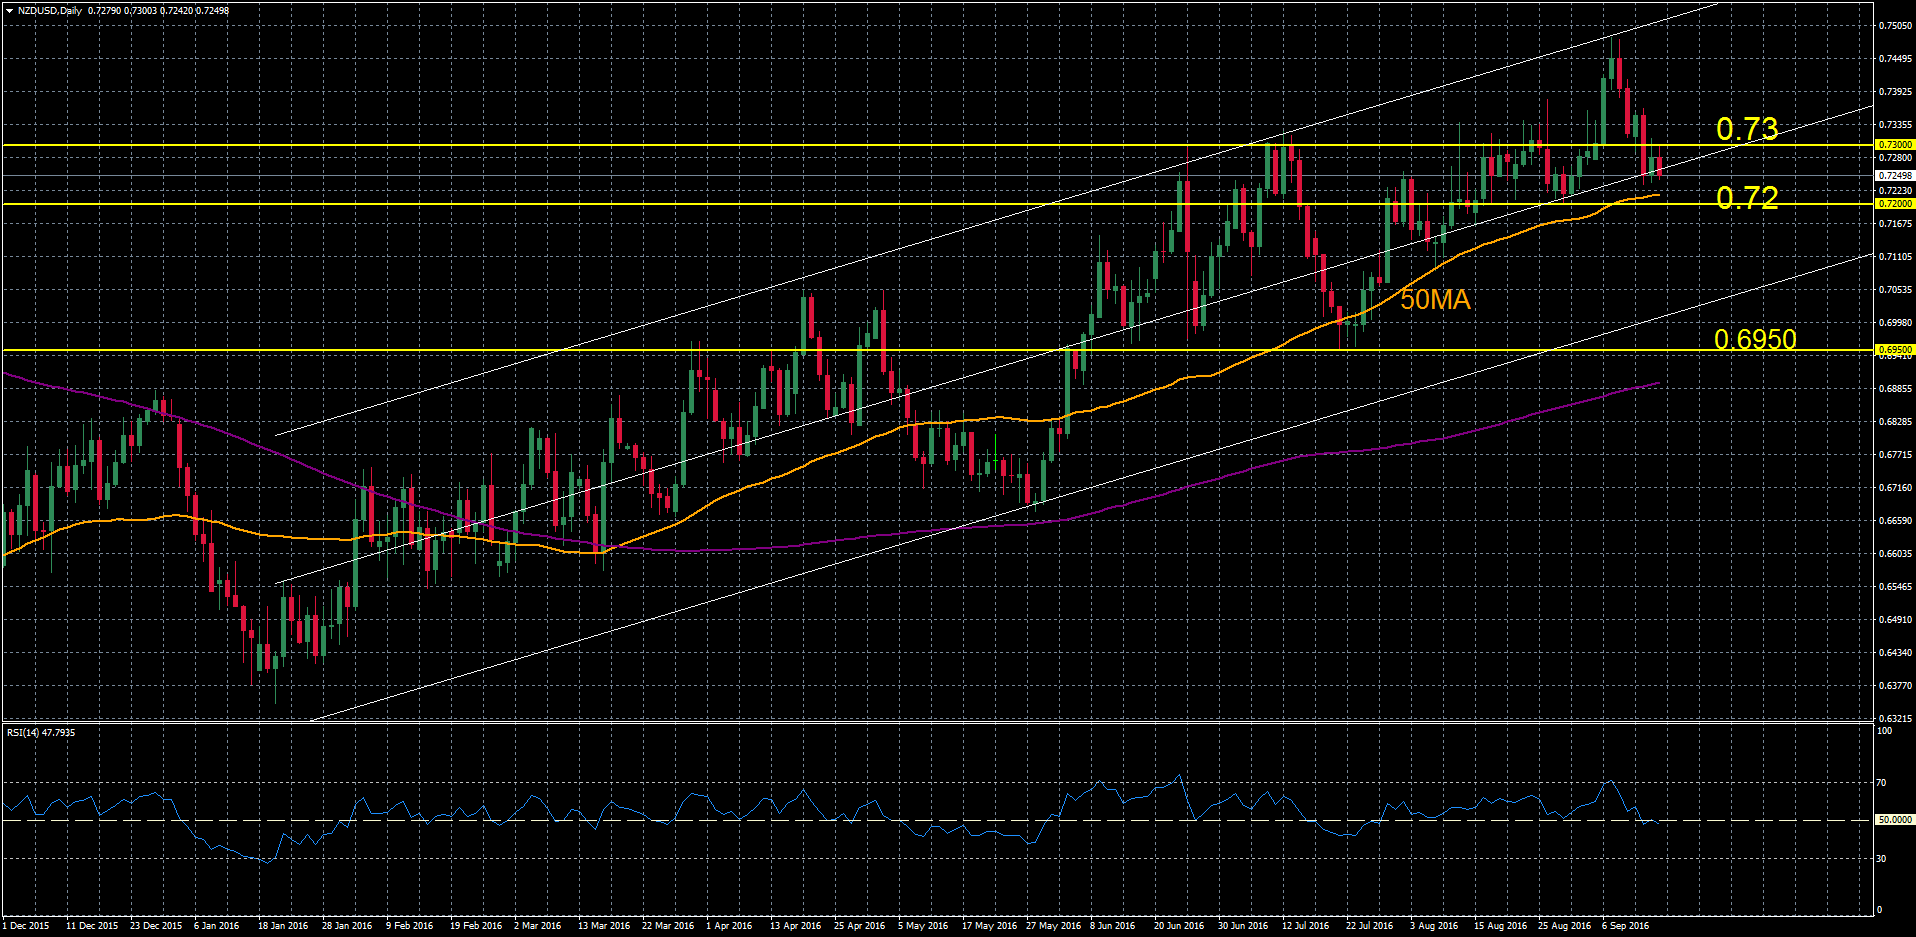Click the 0.66035 price axis label
1916x937 pixels.
[1896, 554]
